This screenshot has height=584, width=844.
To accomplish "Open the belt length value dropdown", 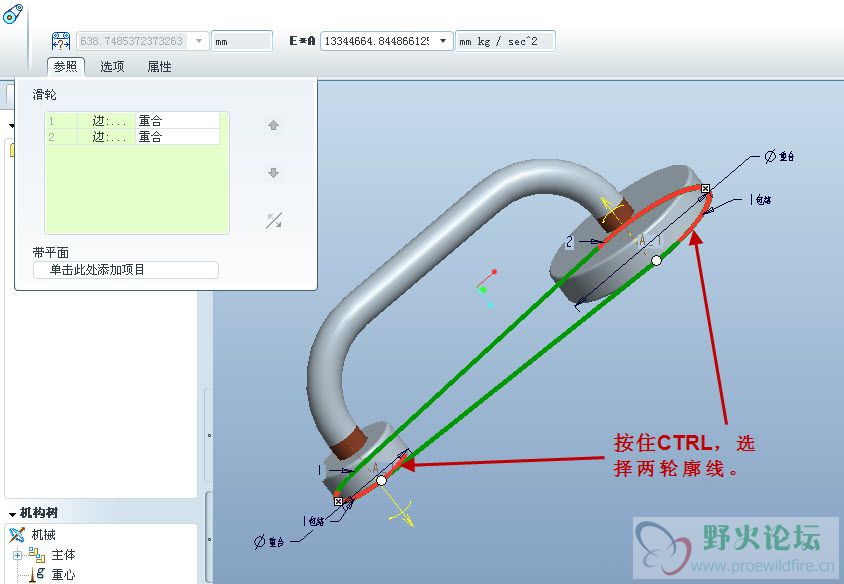I will (199, 41).
